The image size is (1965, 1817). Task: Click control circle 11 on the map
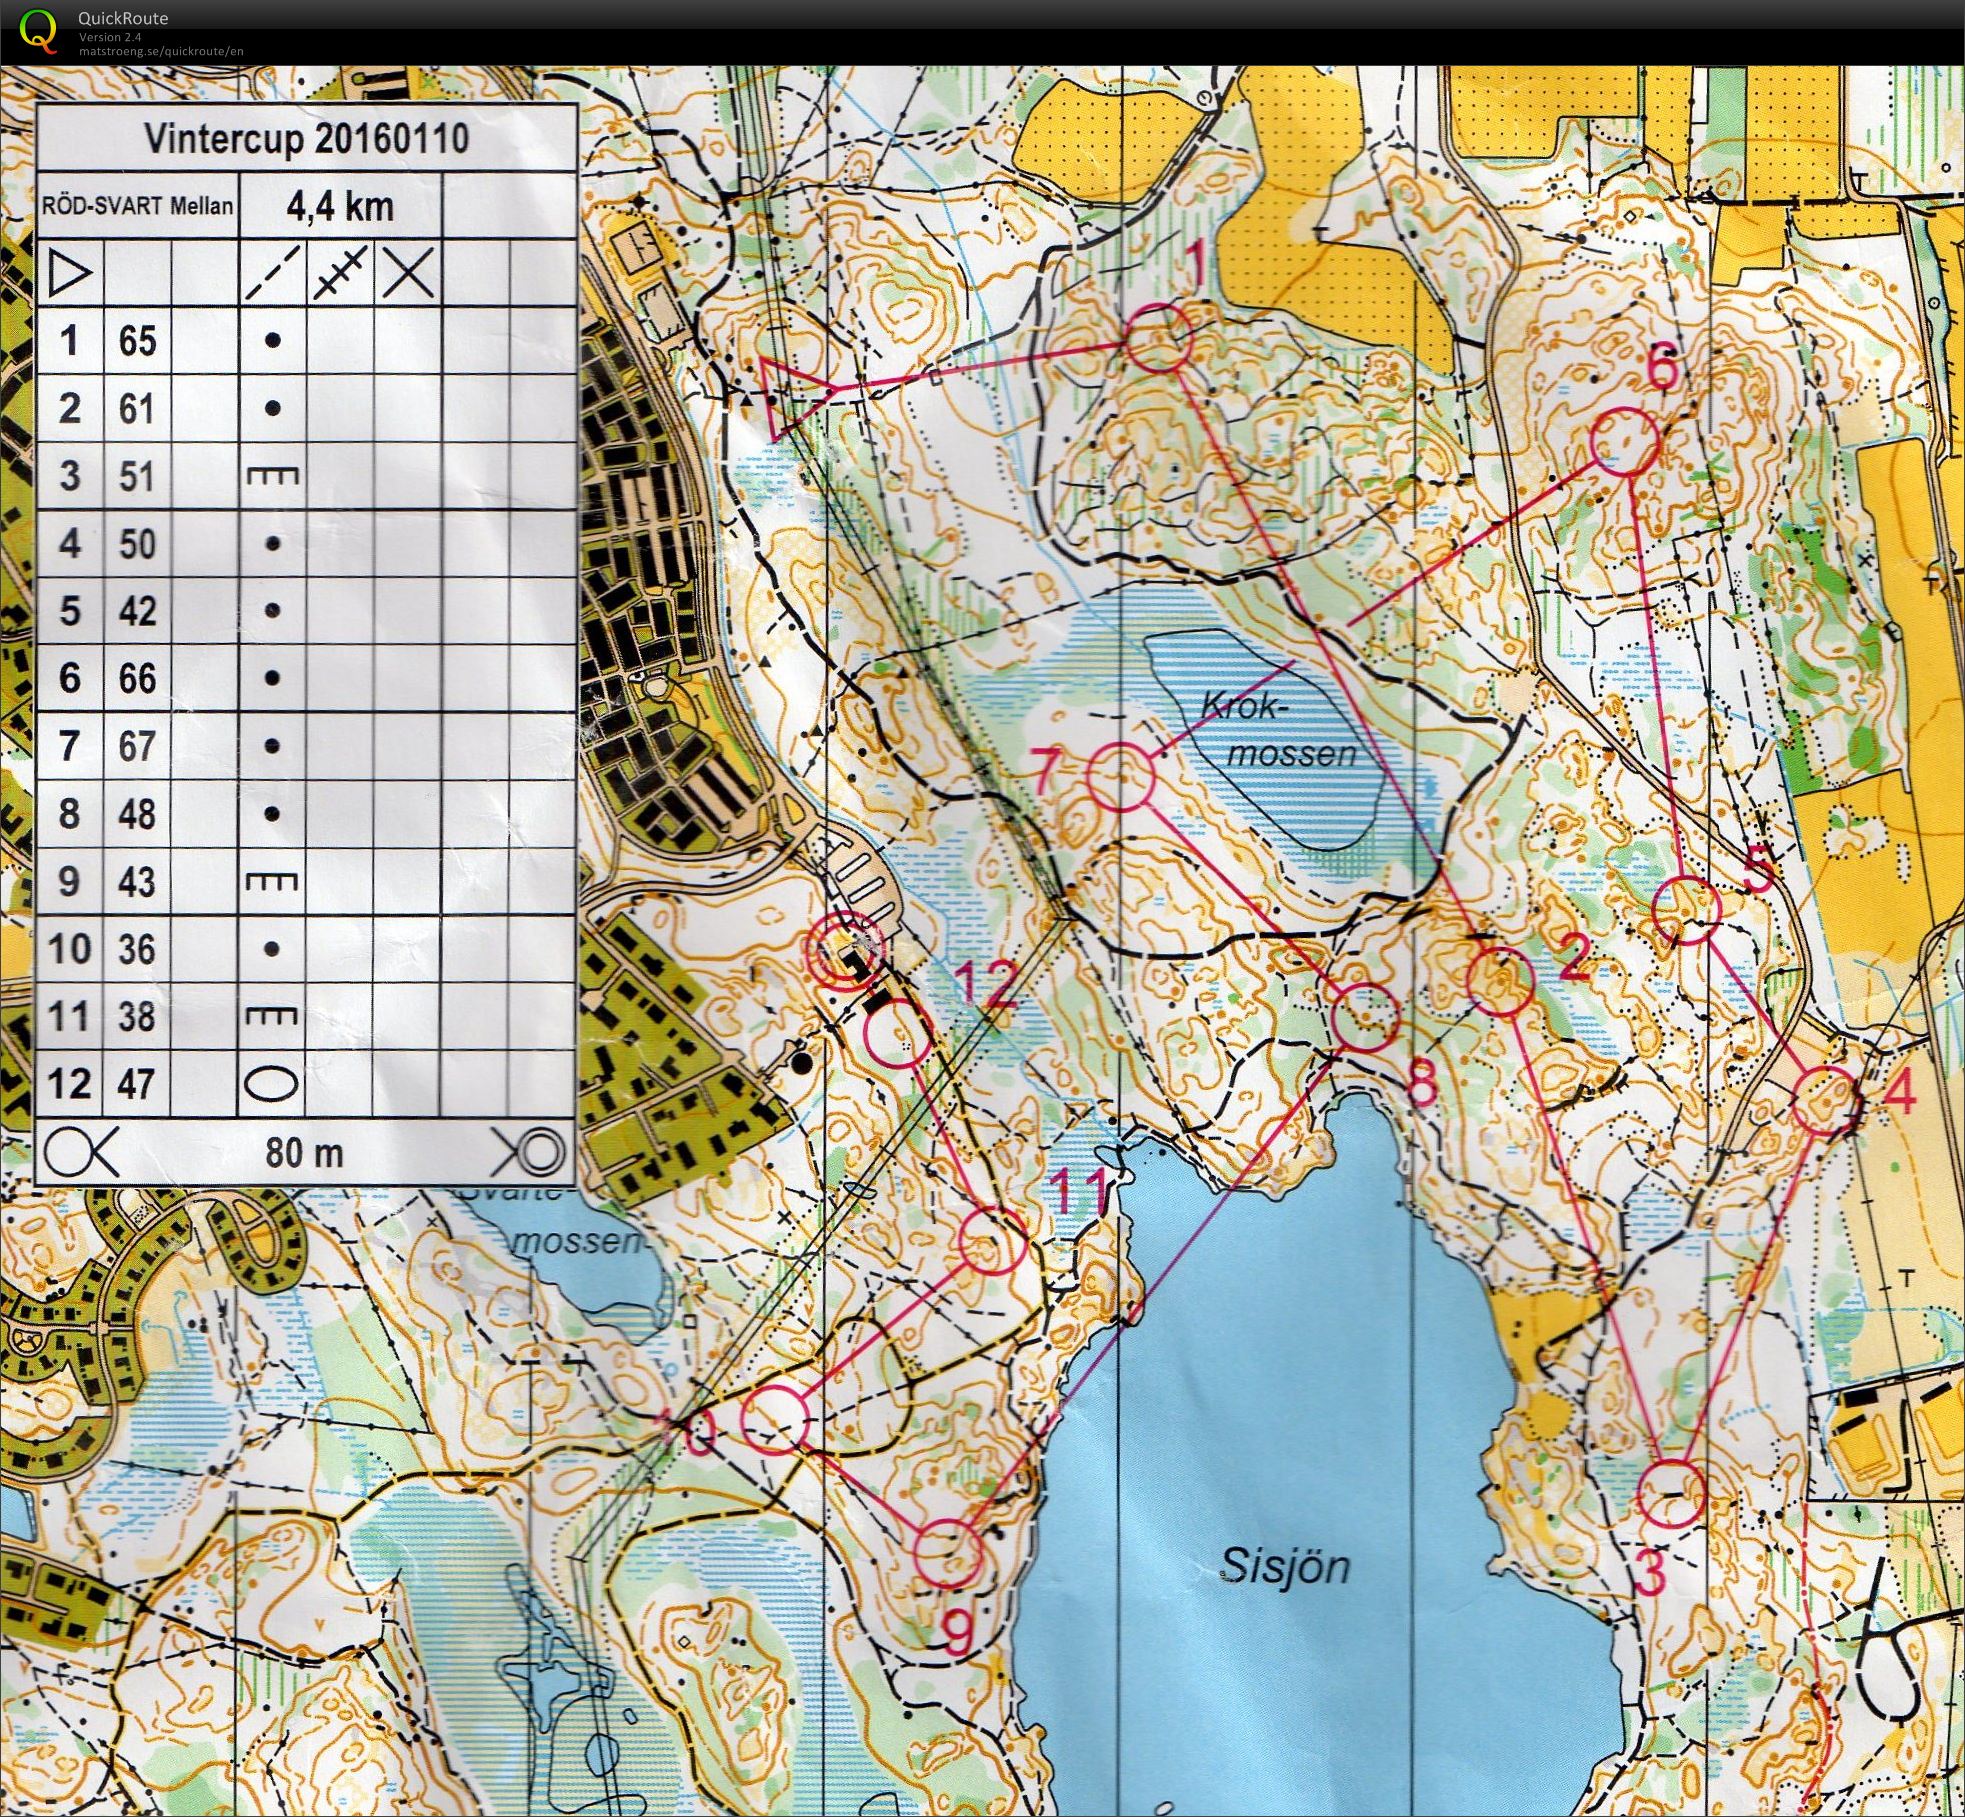992,1241
